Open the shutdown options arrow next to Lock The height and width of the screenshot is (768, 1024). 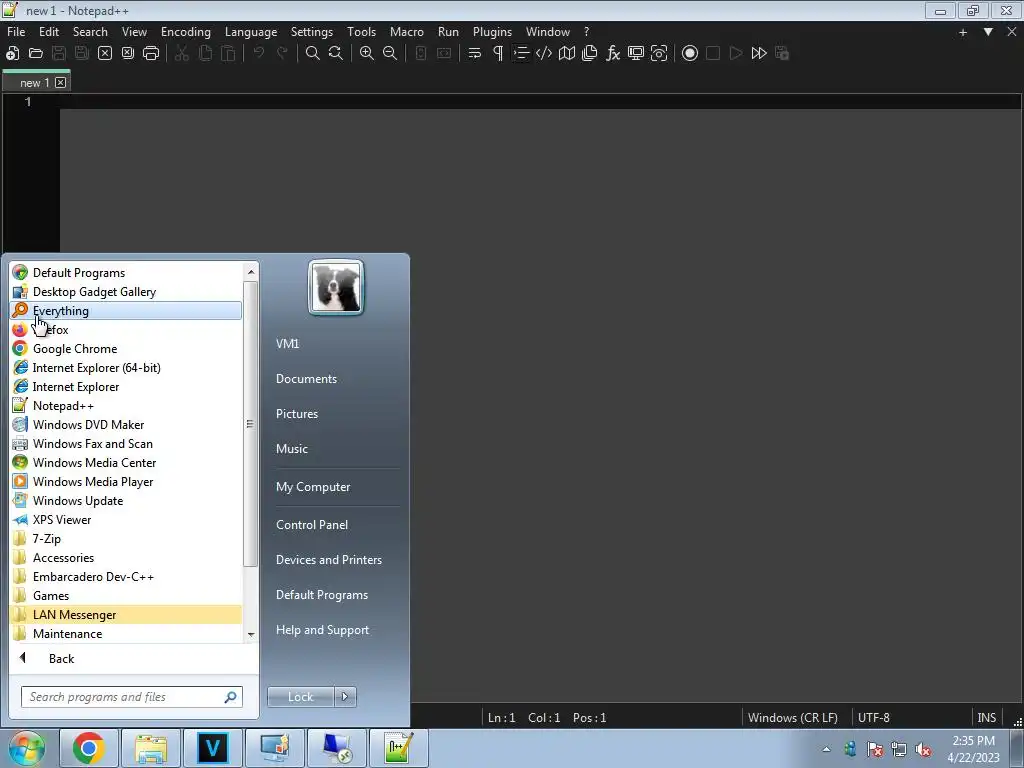(345, 697)
